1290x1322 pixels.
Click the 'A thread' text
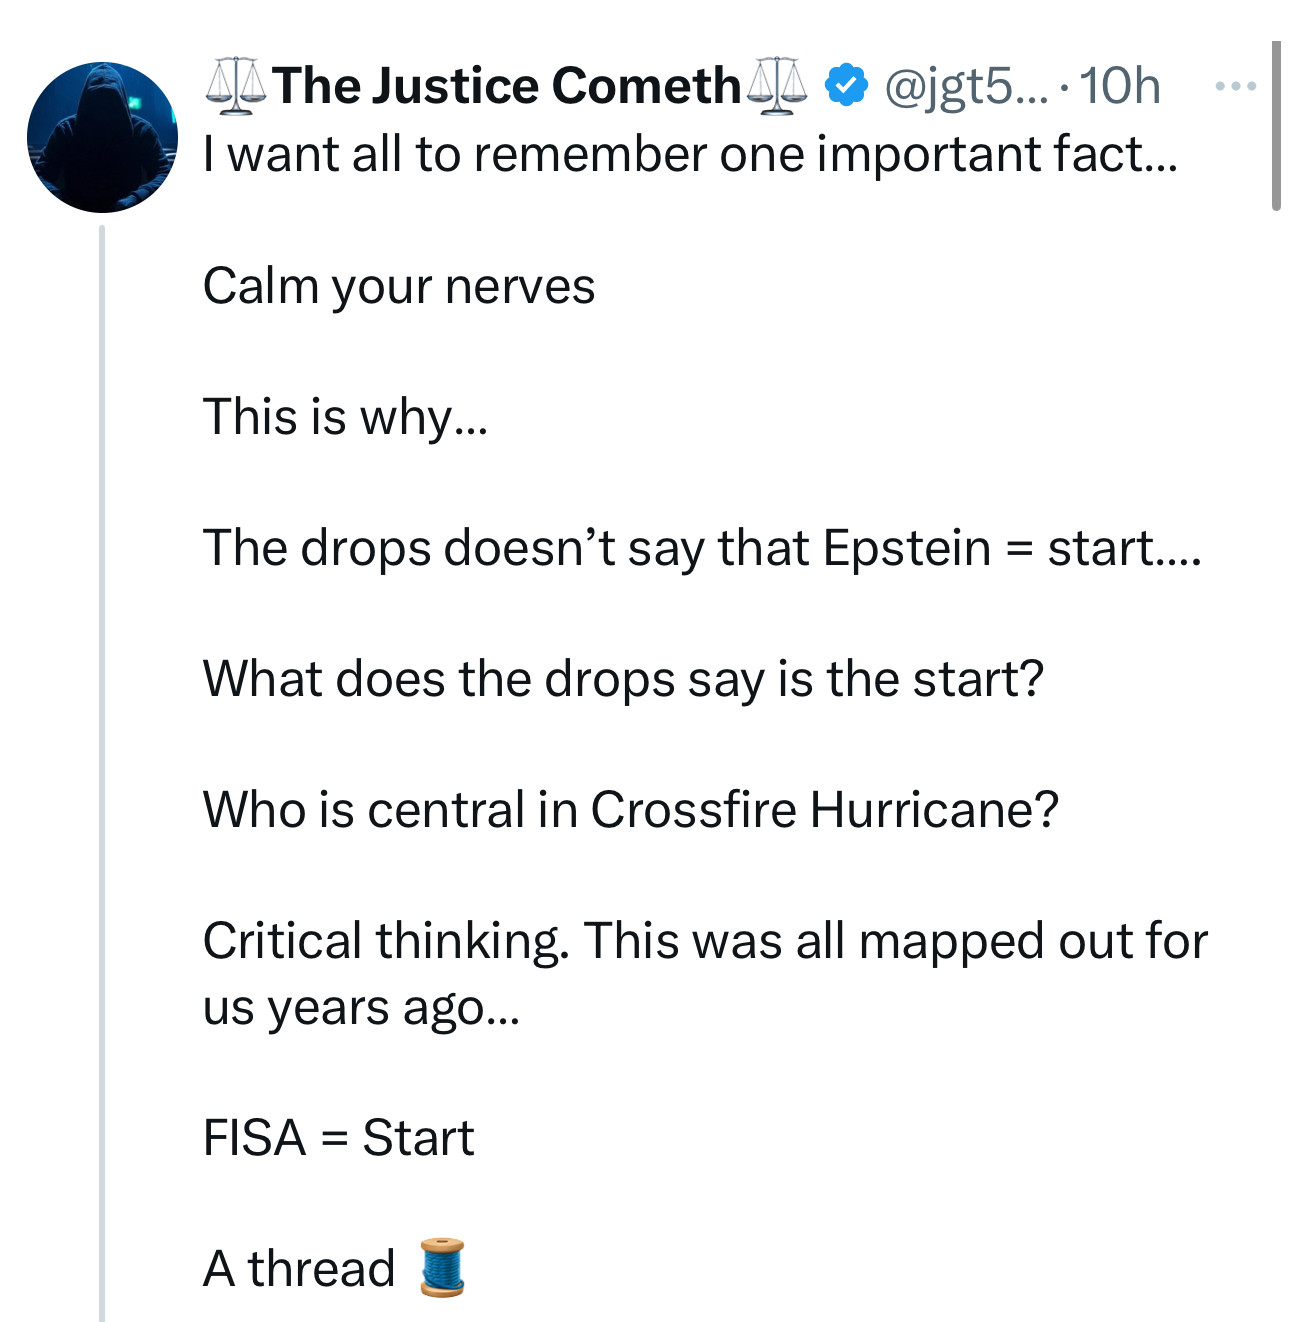299,1269
